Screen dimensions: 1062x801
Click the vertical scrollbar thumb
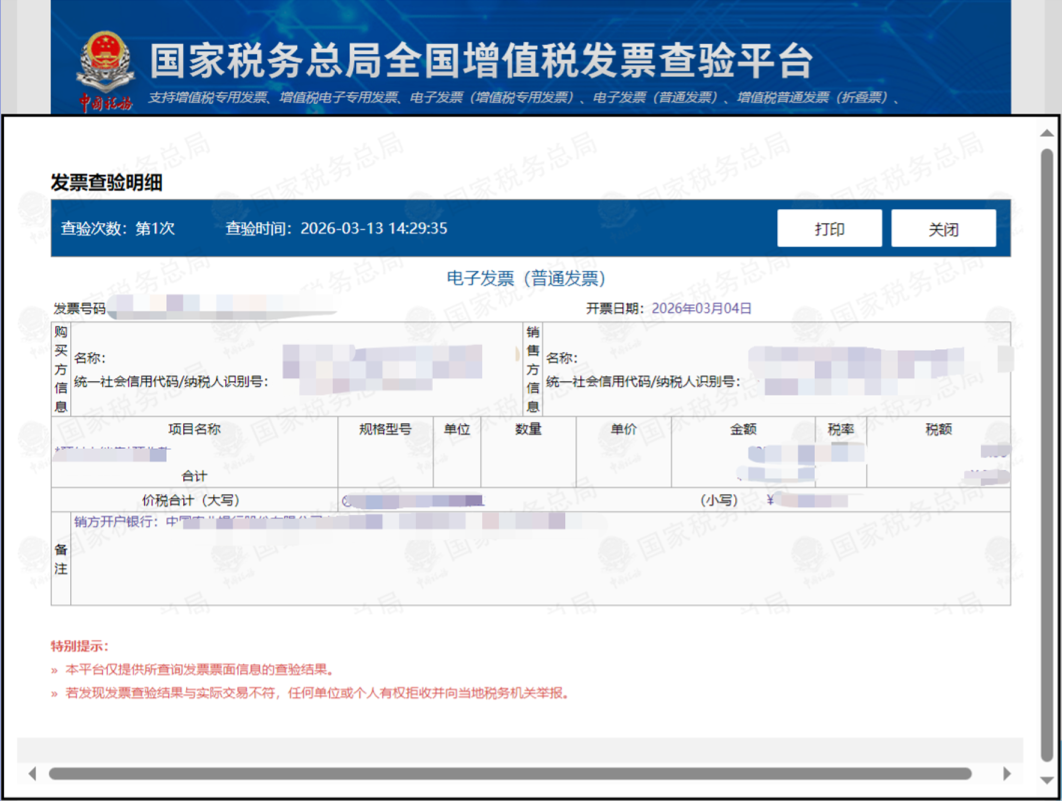coord(1046,456)
